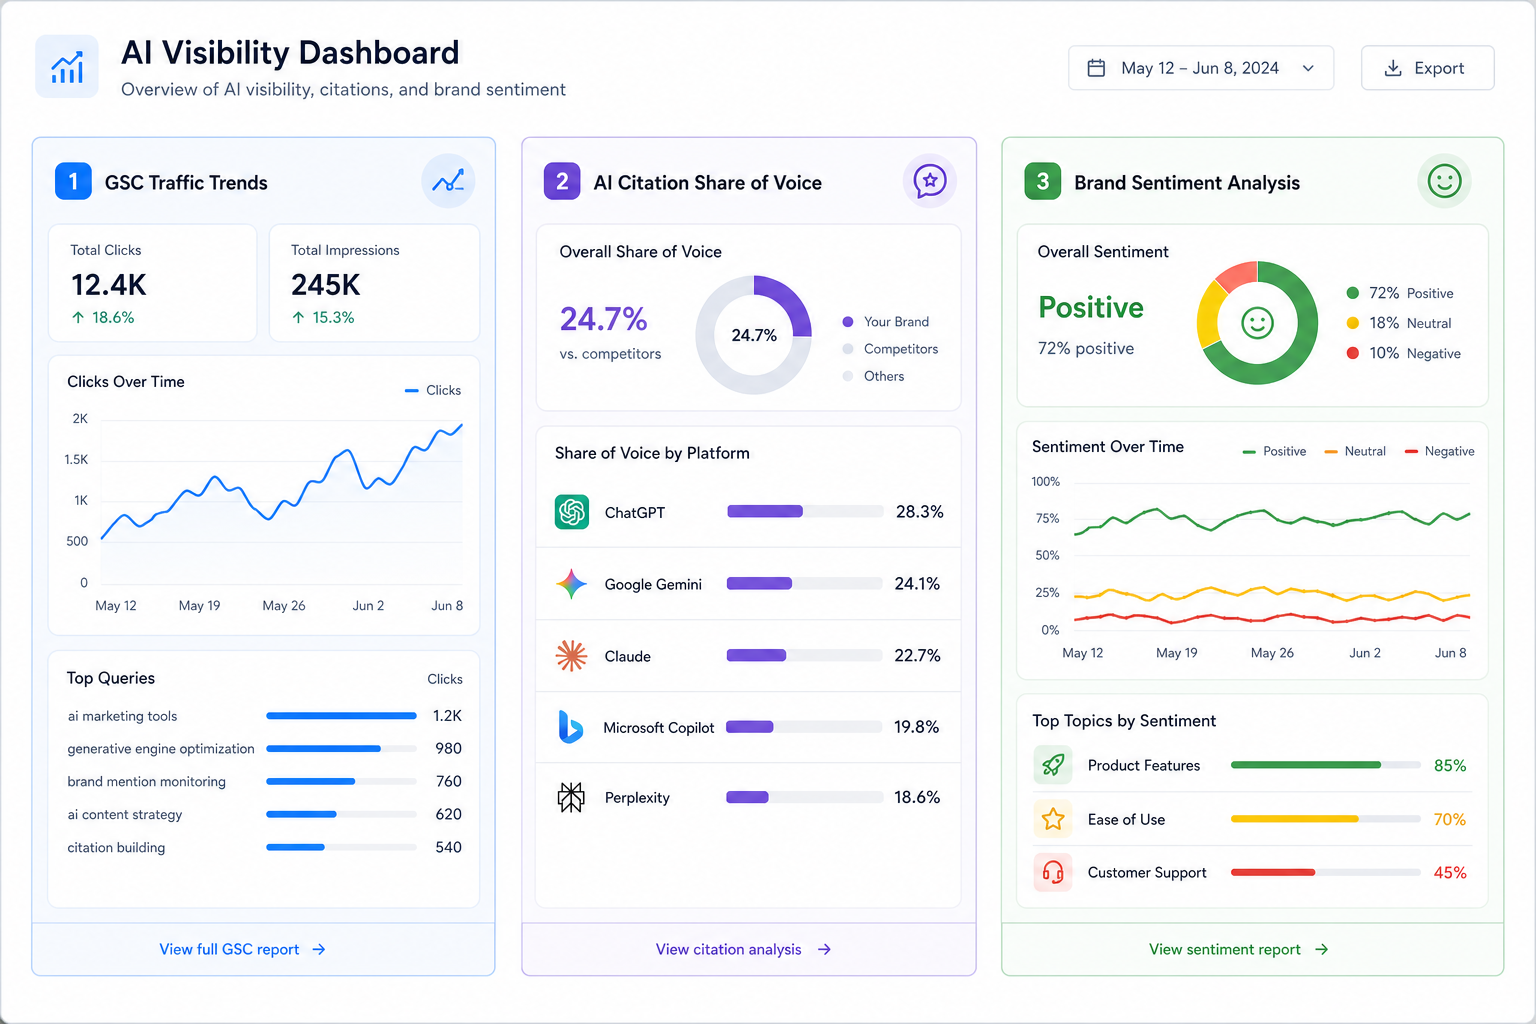The image size is (1536, 1024).
Task: Click the calendar icon in date picker
Action: [1096, 68]
